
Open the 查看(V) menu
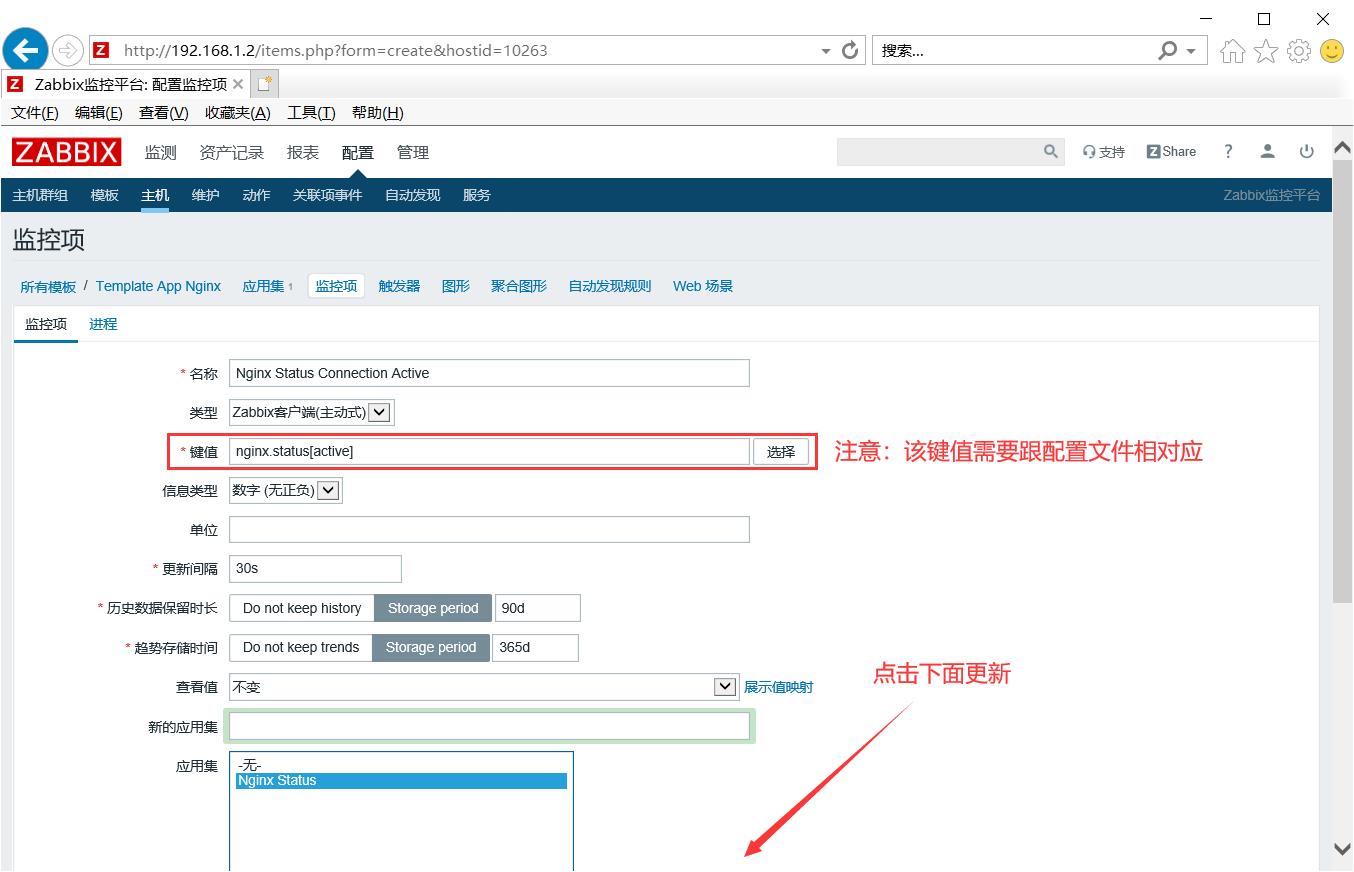[164, 113]
